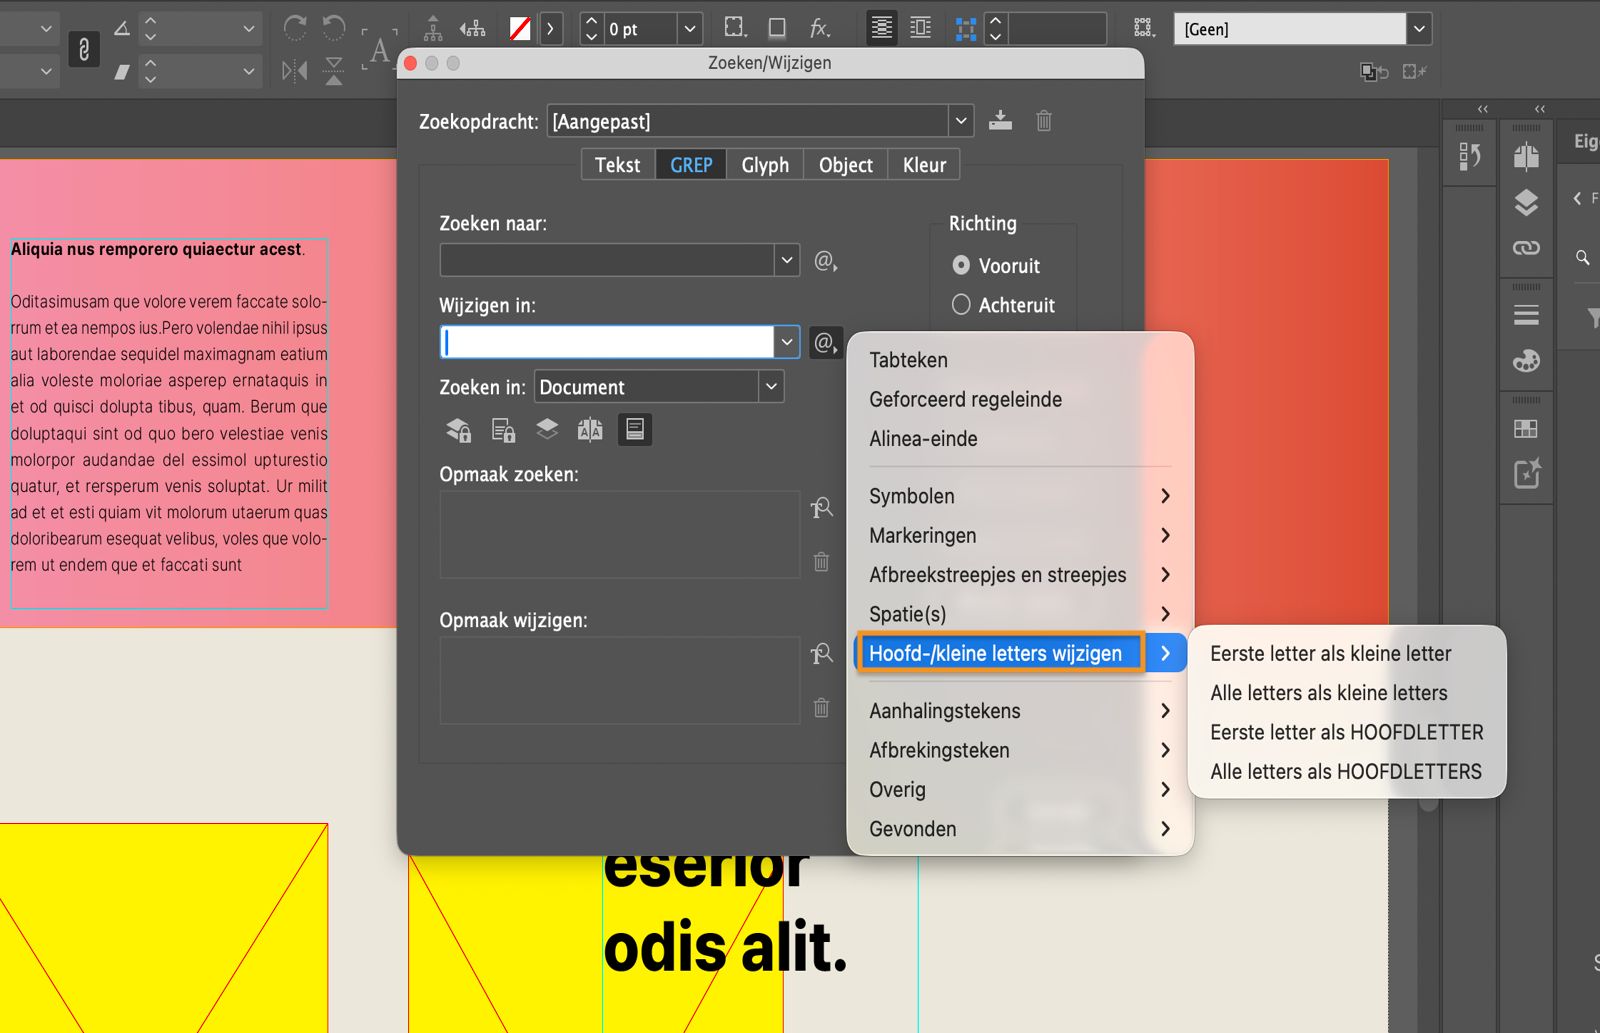This screenshot has width=1600, height=1033.
Task: Clear Opmaak zoeken attributes with trash icon
Action: tap(821, 562)
